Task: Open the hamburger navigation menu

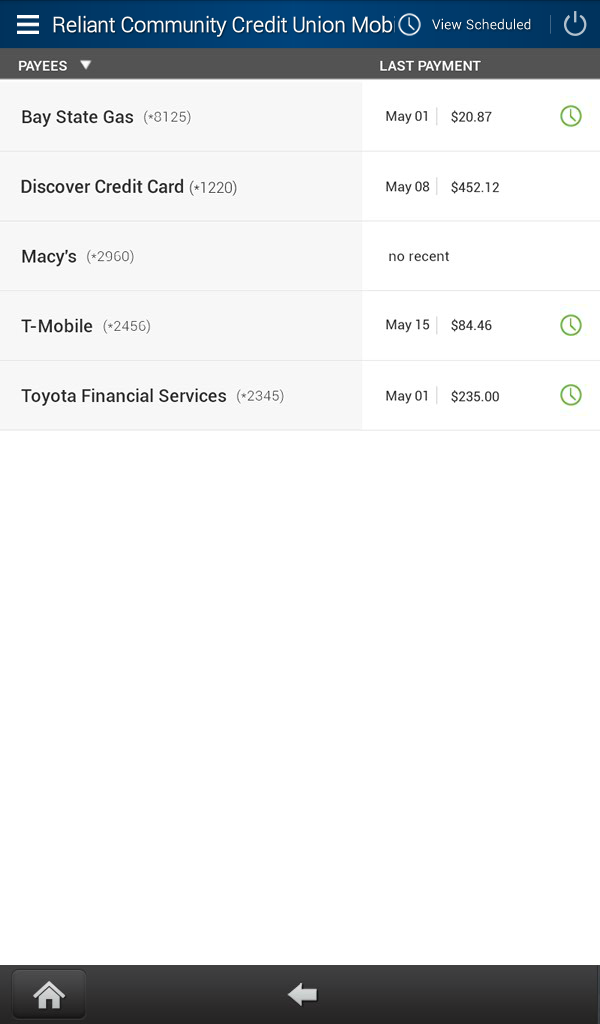Action: point(28,25)
